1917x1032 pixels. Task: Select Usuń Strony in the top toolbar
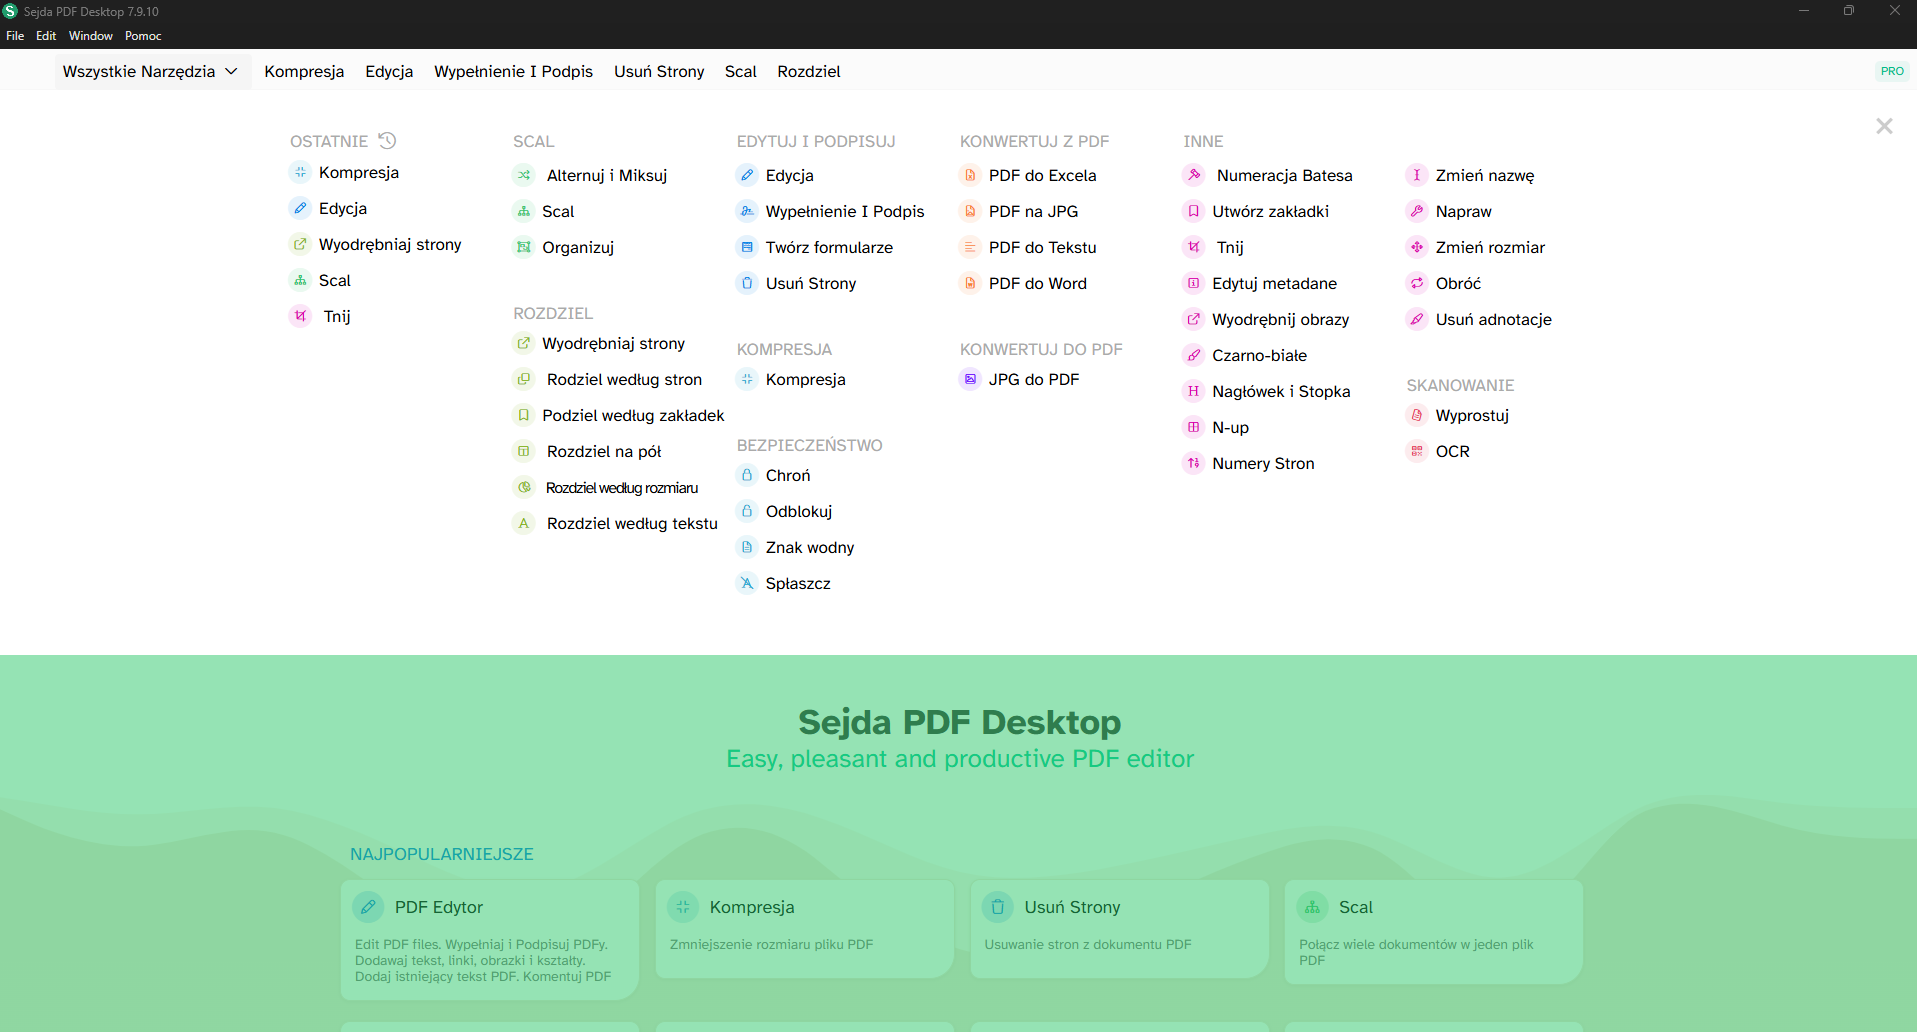pyautogui.click(x=659, y=71)
